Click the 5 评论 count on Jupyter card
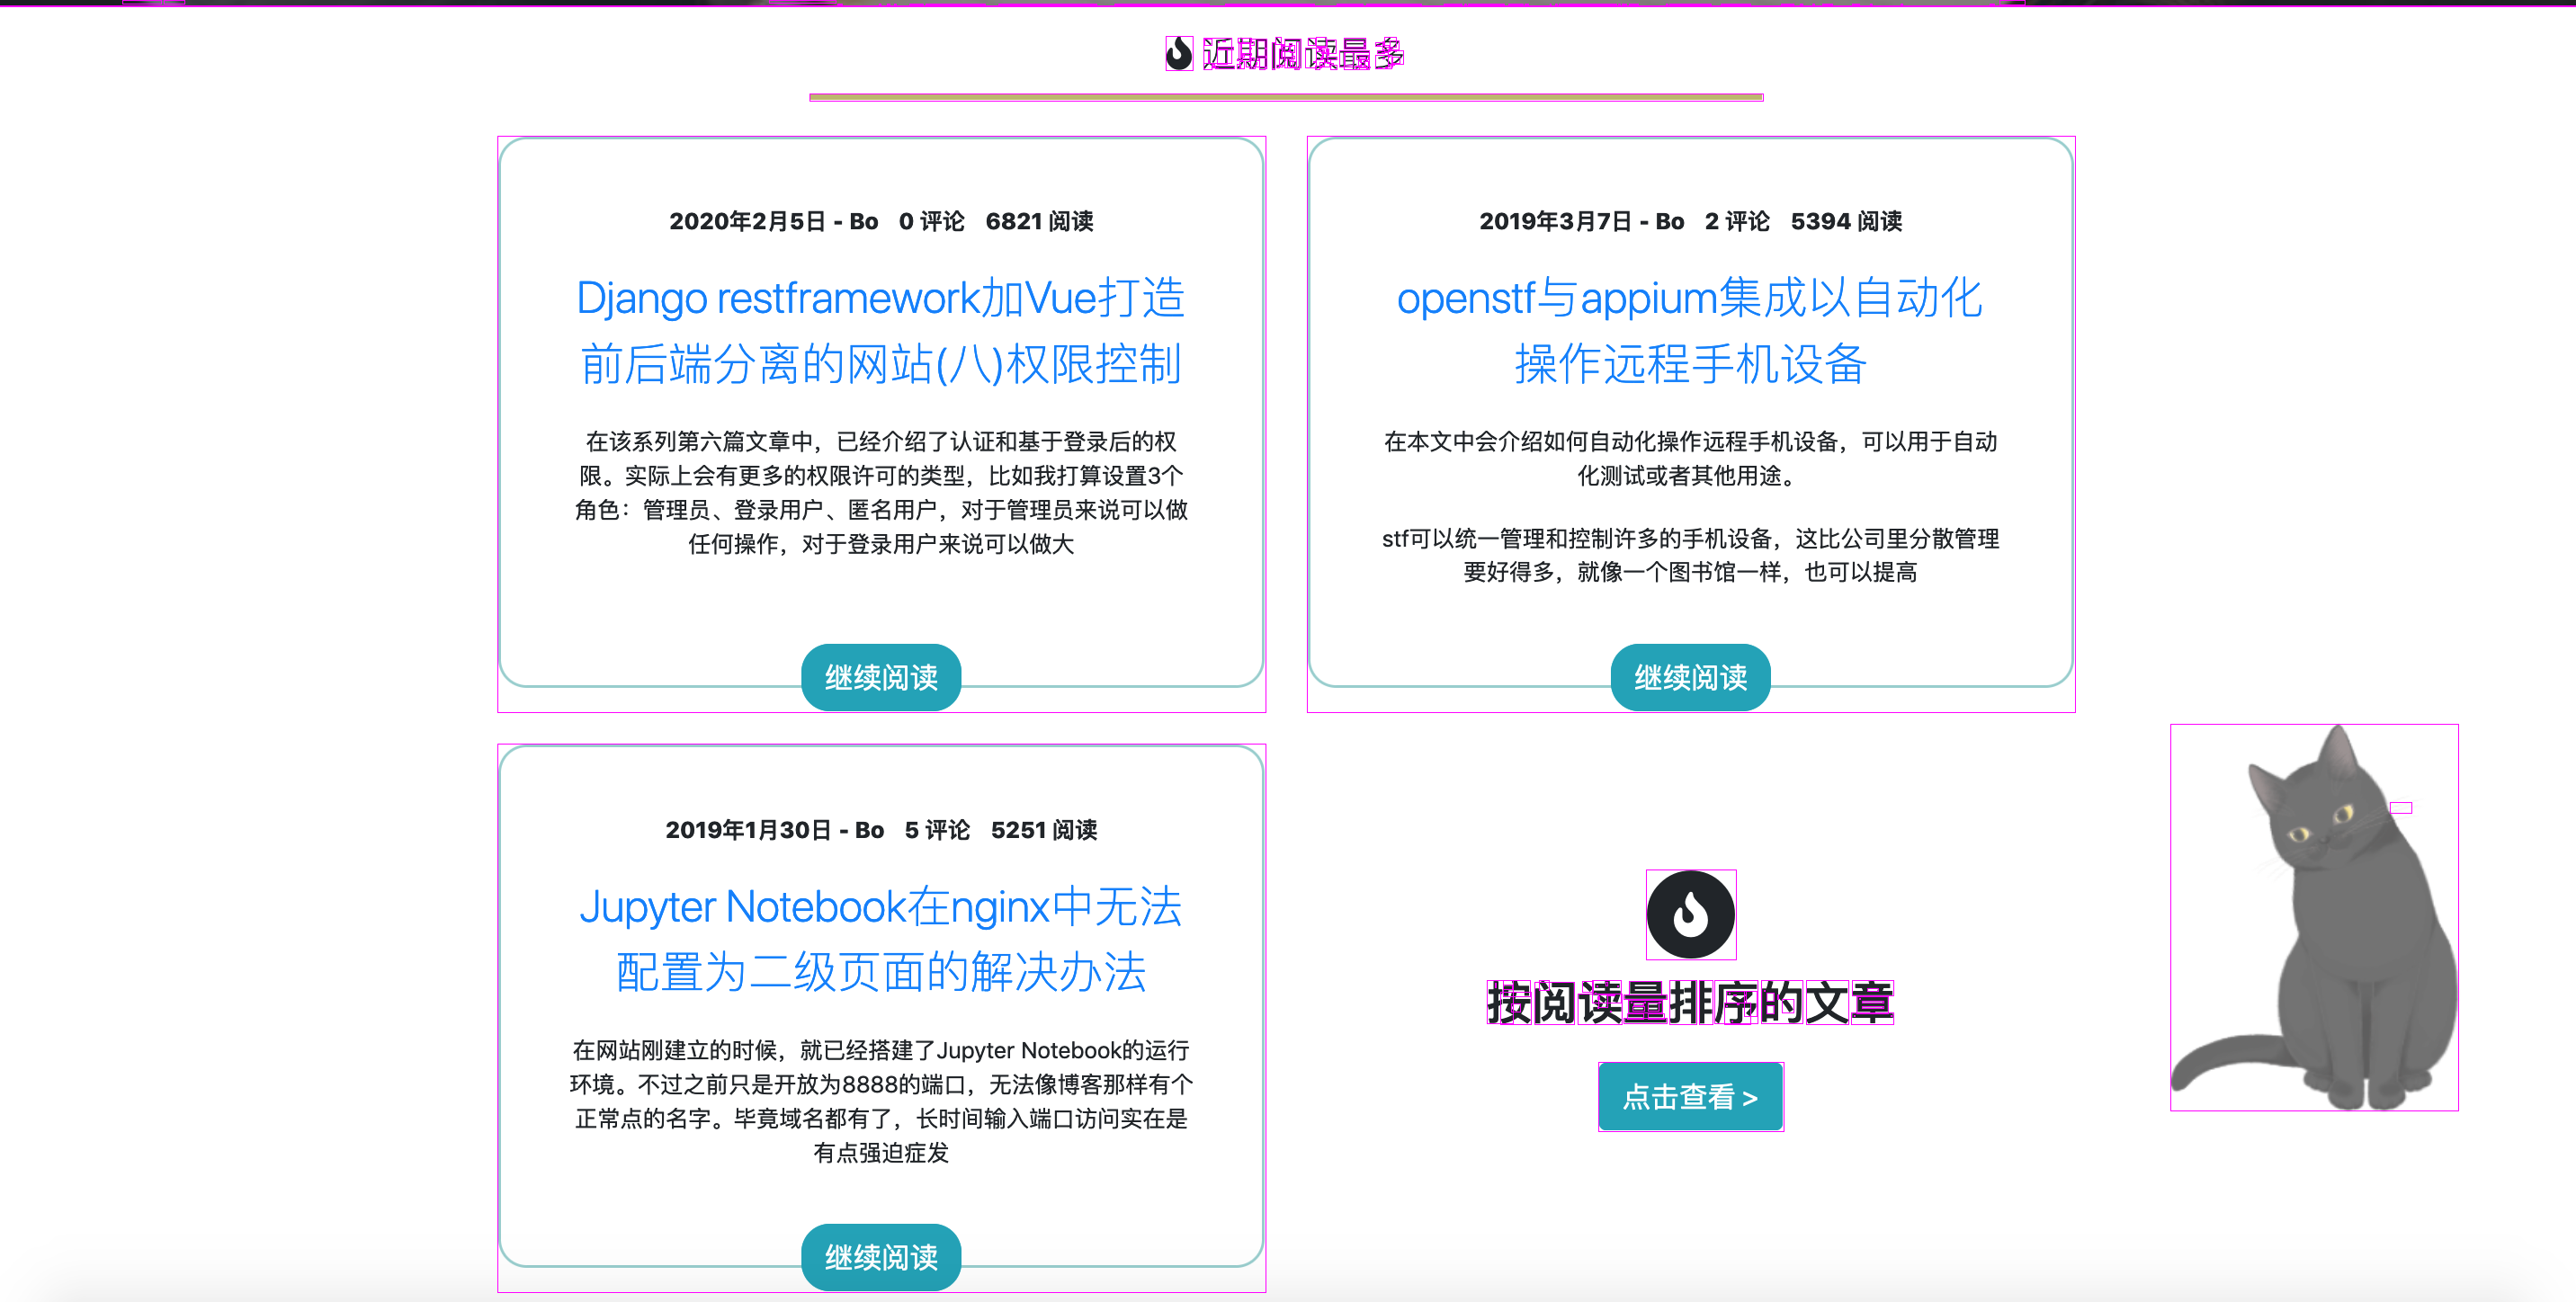 coord(937,830)
